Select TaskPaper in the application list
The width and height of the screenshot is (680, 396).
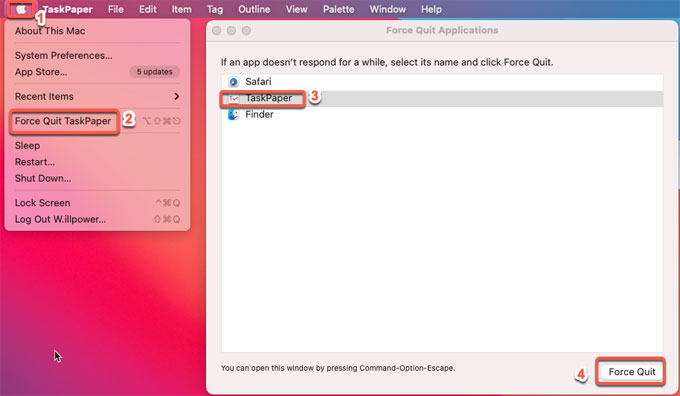(x=442, y=98)
